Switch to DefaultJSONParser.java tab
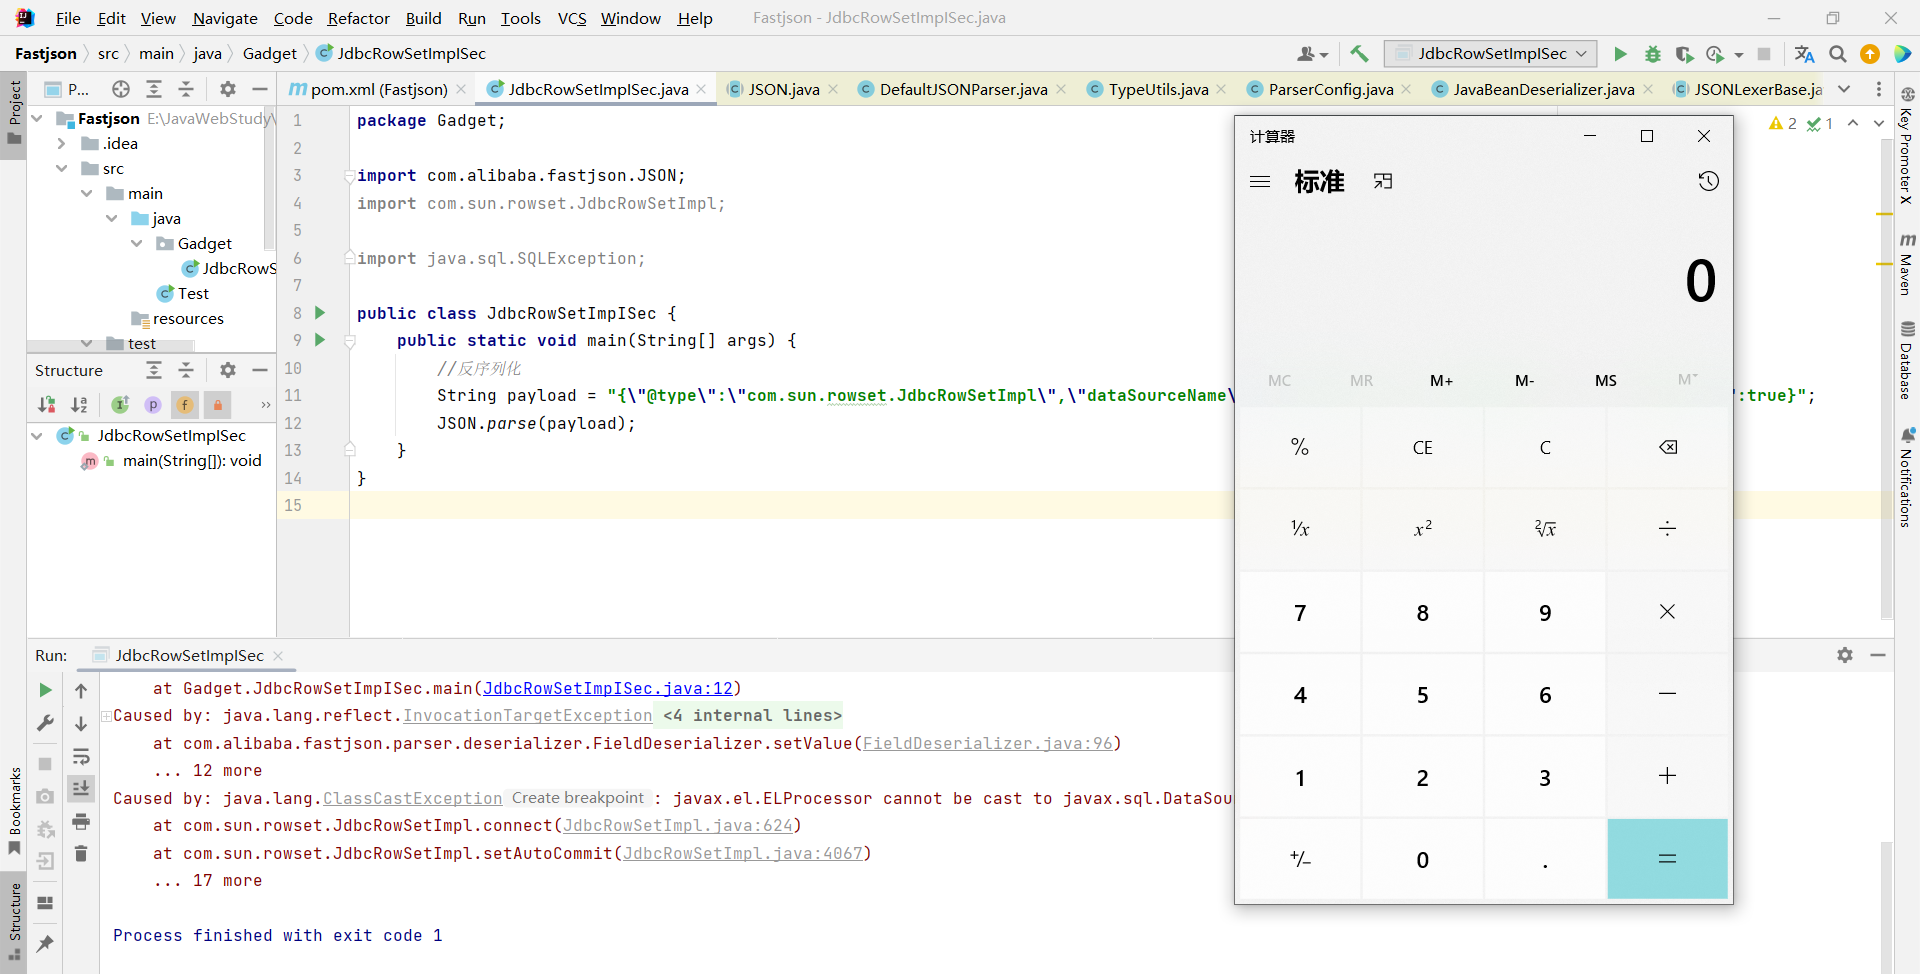1920x974 pixels. pos(963,89)
